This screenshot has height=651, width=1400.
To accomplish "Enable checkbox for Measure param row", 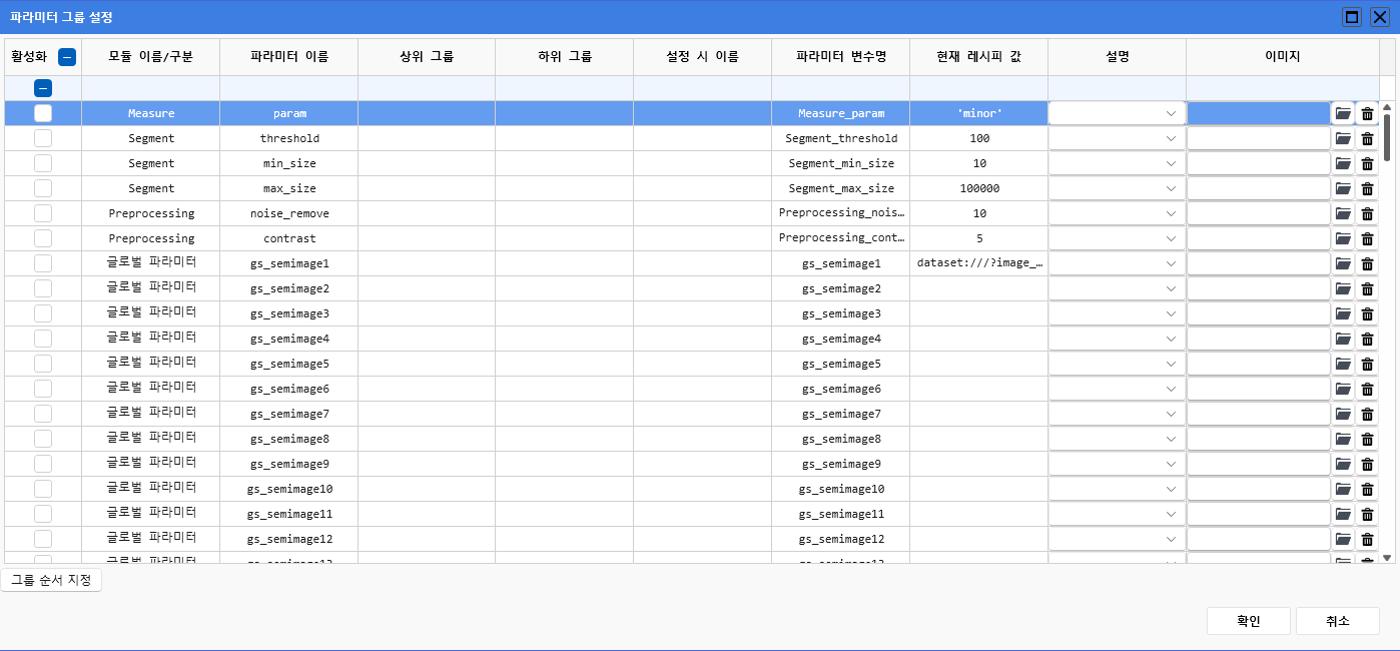I will coord(43,113).
